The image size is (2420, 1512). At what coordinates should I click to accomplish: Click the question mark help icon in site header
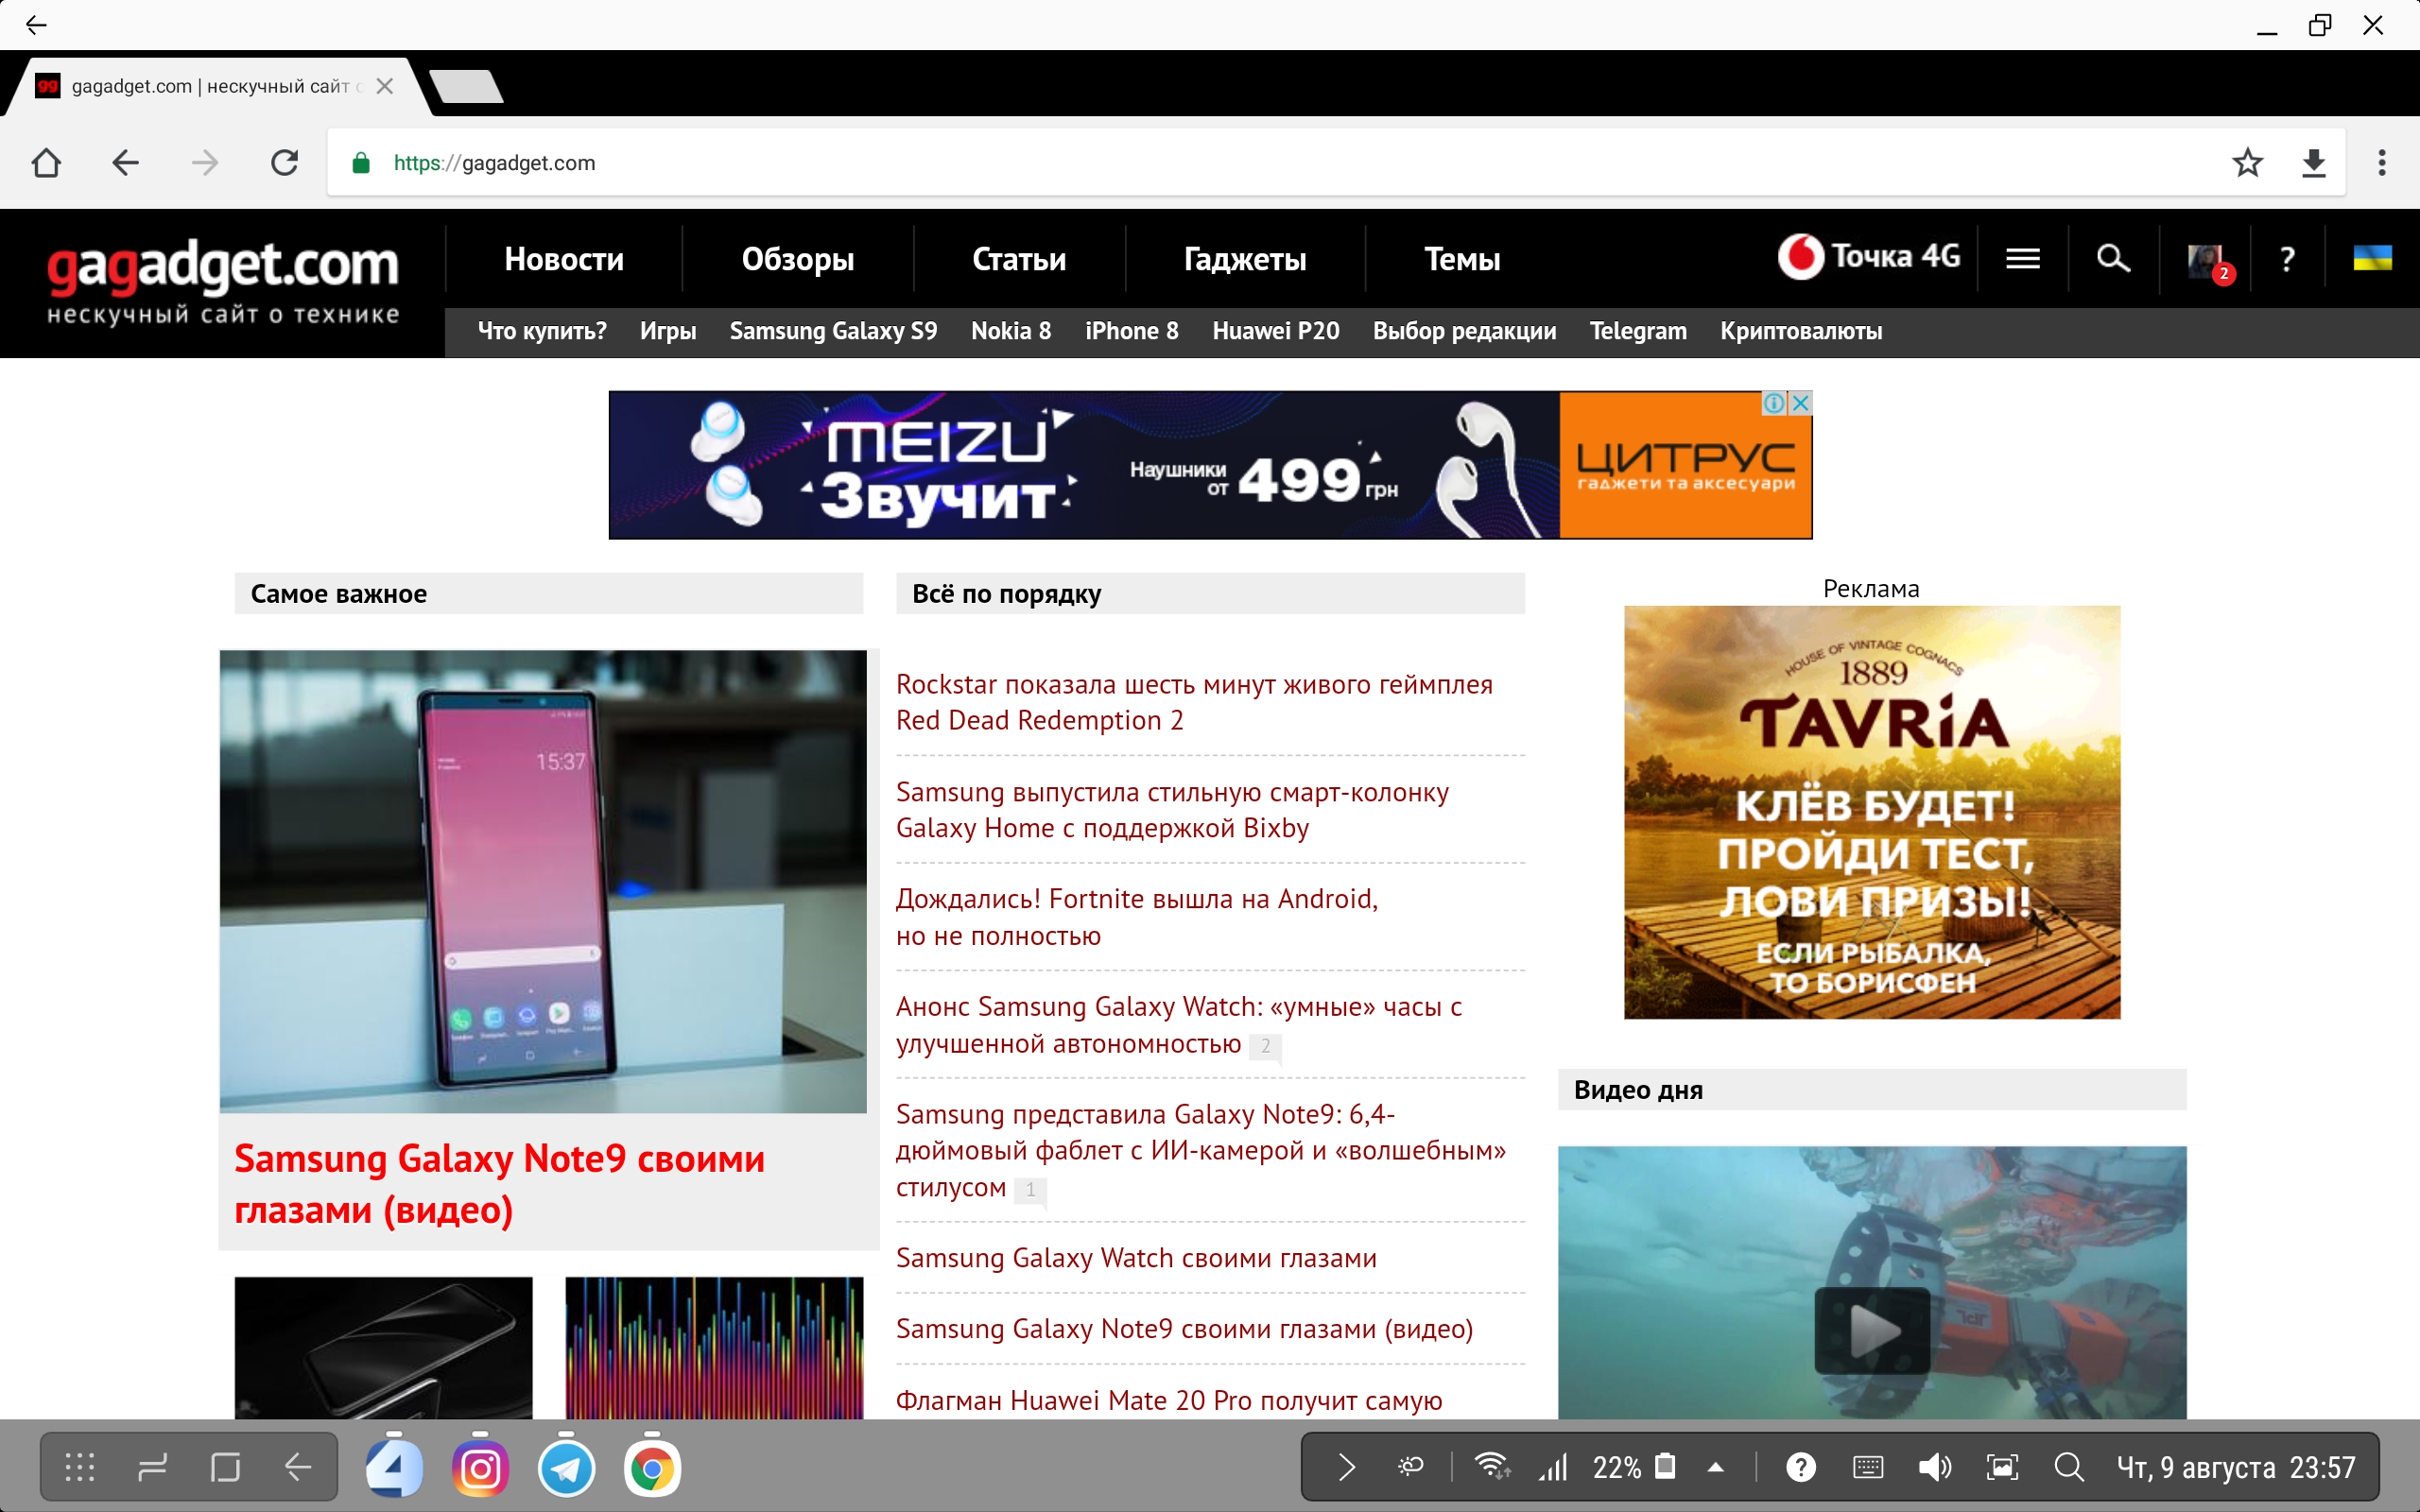click(x=2286, y=259)
